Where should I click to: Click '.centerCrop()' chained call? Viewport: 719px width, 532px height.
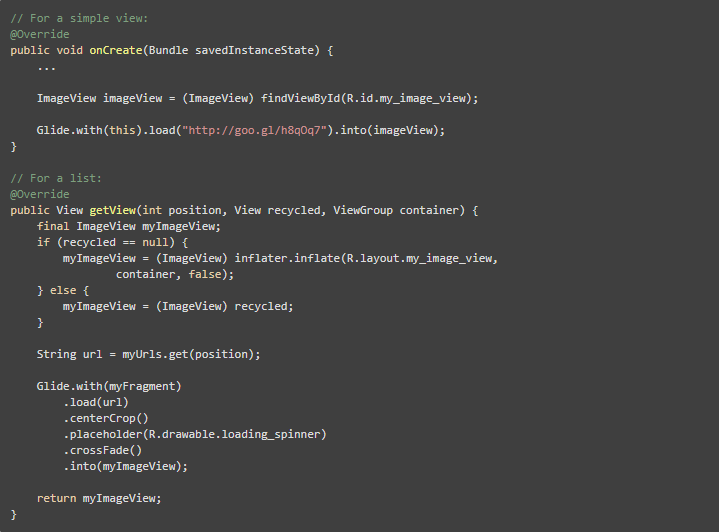click(x=106, y=418)
